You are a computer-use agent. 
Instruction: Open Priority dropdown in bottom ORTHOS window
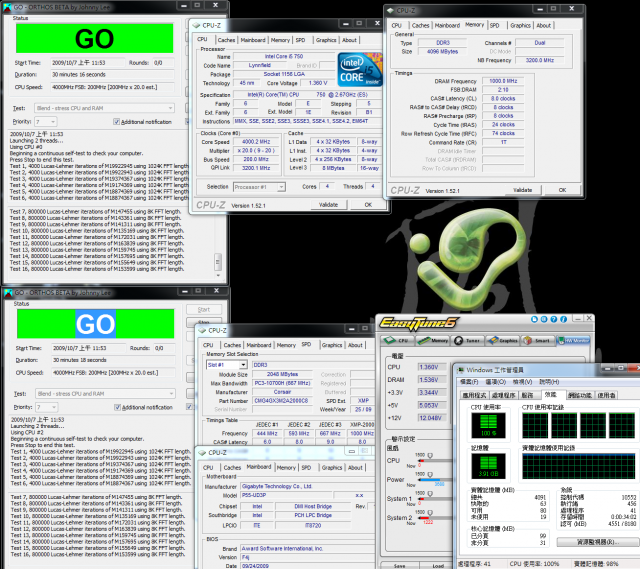47,407
